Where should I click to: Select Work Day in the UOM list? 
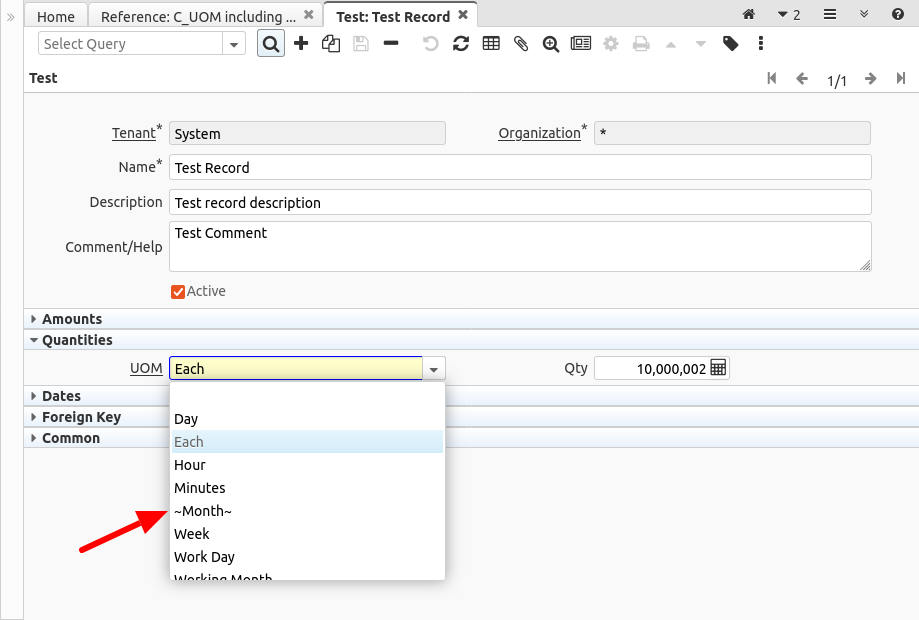tap(204, 557)
